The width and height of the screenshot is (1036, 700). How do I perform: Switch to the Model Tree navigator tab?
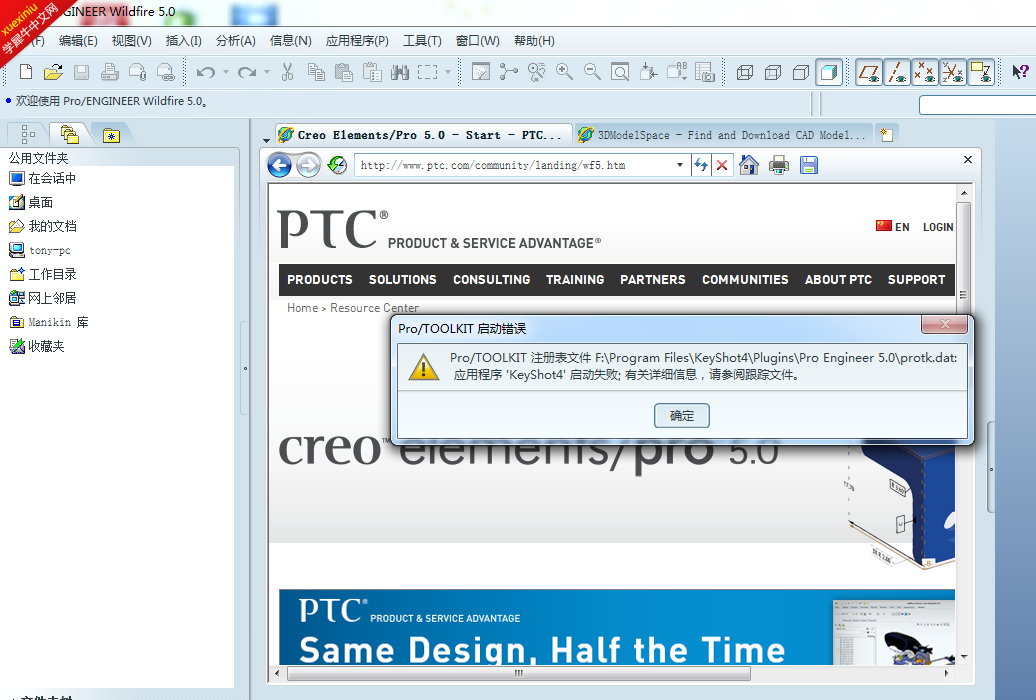pyautogui.click(x=28, y=134)
